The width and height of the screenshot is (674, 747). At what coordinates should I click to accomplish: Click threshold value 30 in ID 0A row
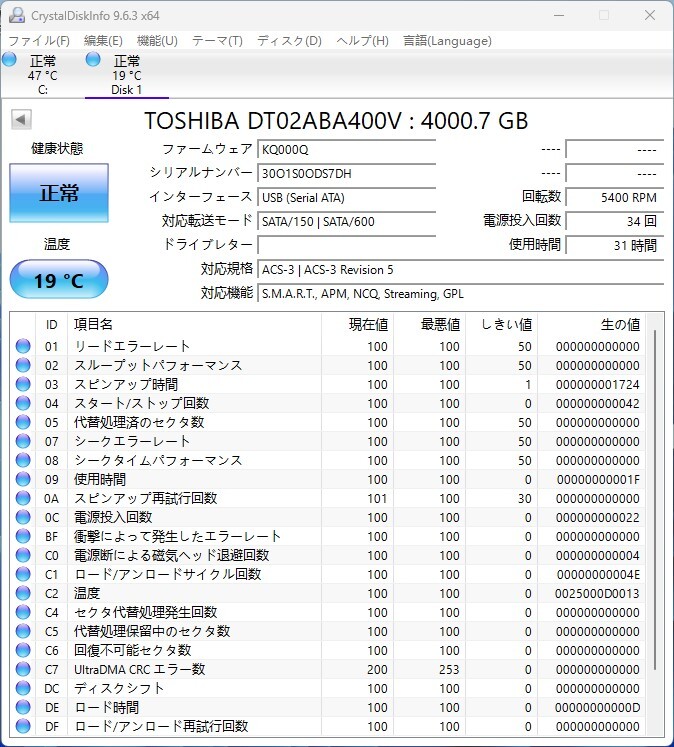(x=524, y=498)
